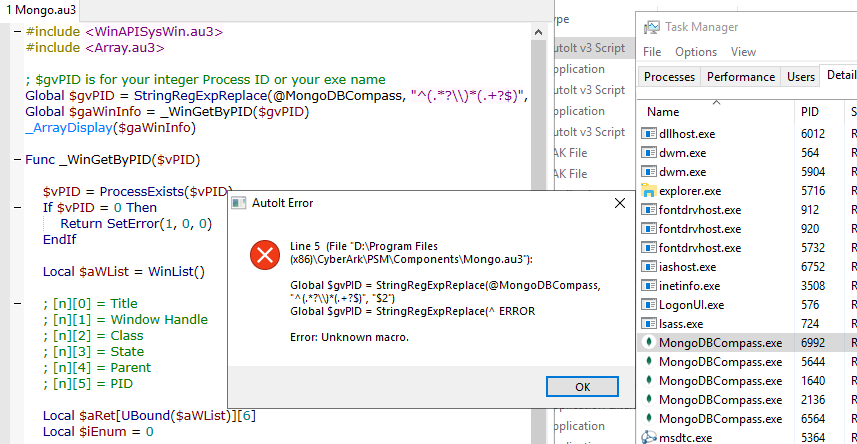Select MongoDBCompass.exe leaf icon PID 1640
857x444 pixels.
click(649, 381)
